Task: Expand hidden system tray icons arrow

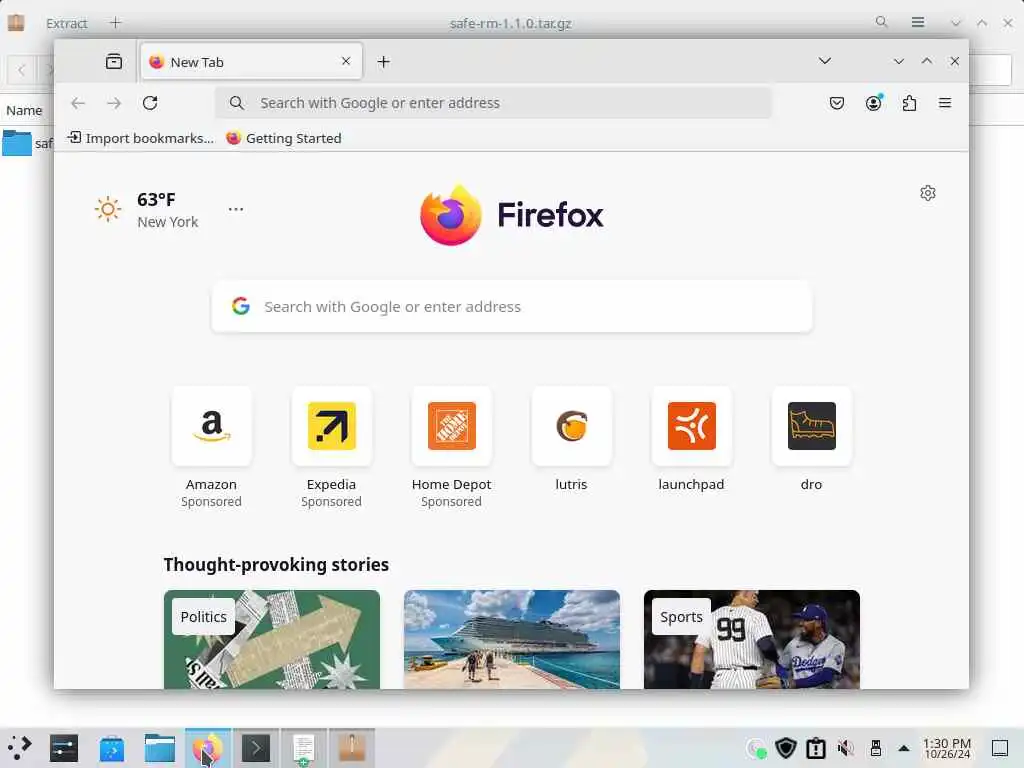Action: pos(904,748)
